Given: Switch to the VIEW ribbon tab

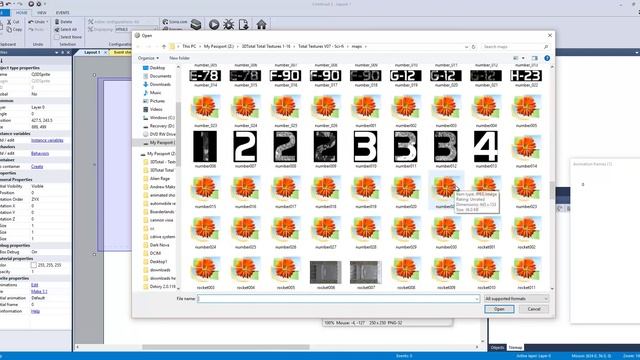Looking at the screenshot, I should tap(42, 13).
